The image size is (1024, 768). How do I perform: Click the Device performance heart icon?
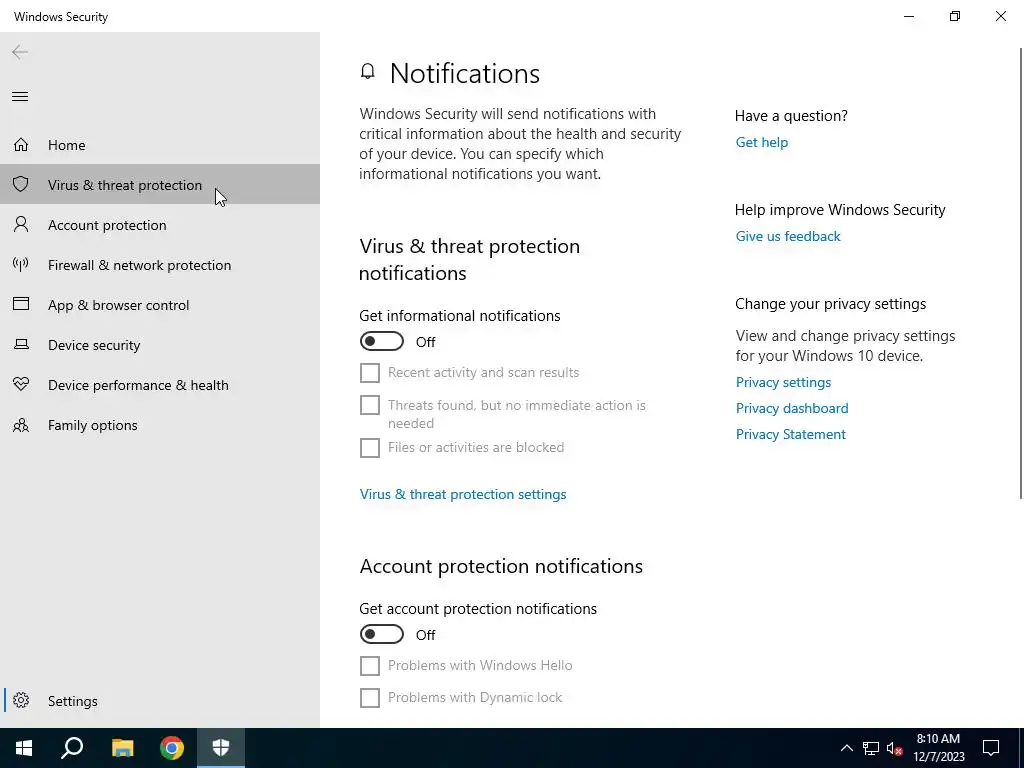21,385
